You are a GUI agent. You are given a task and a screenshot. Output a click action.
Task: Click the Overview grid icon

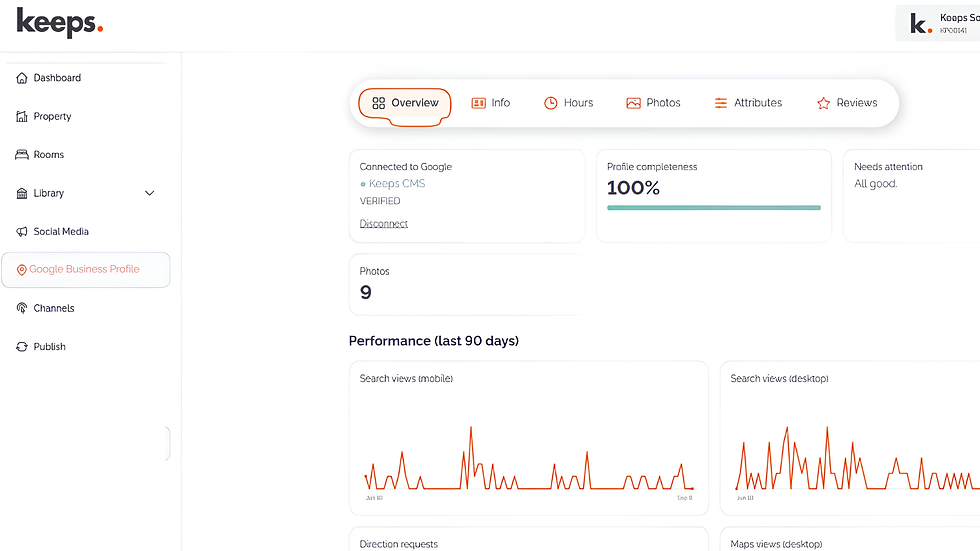pyautogui.click(x=379, y=103)
